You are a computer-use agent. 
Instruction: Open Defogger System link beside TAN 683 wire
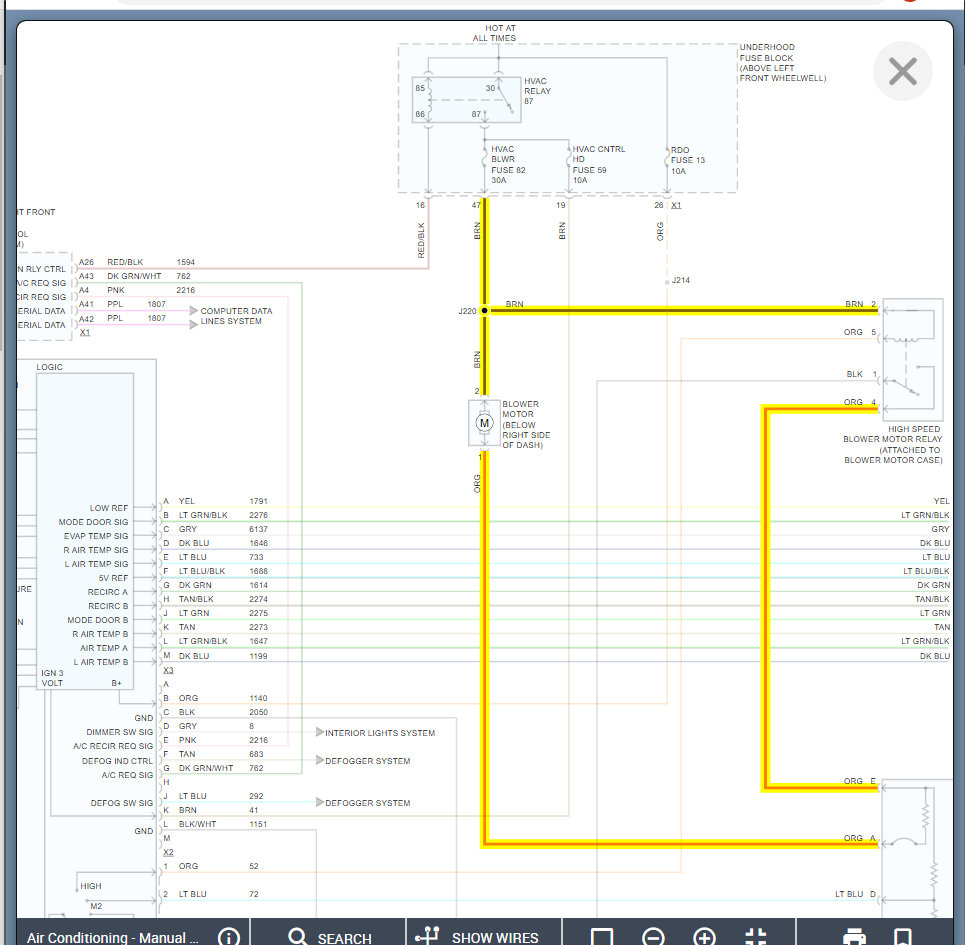tap(366, 761)
